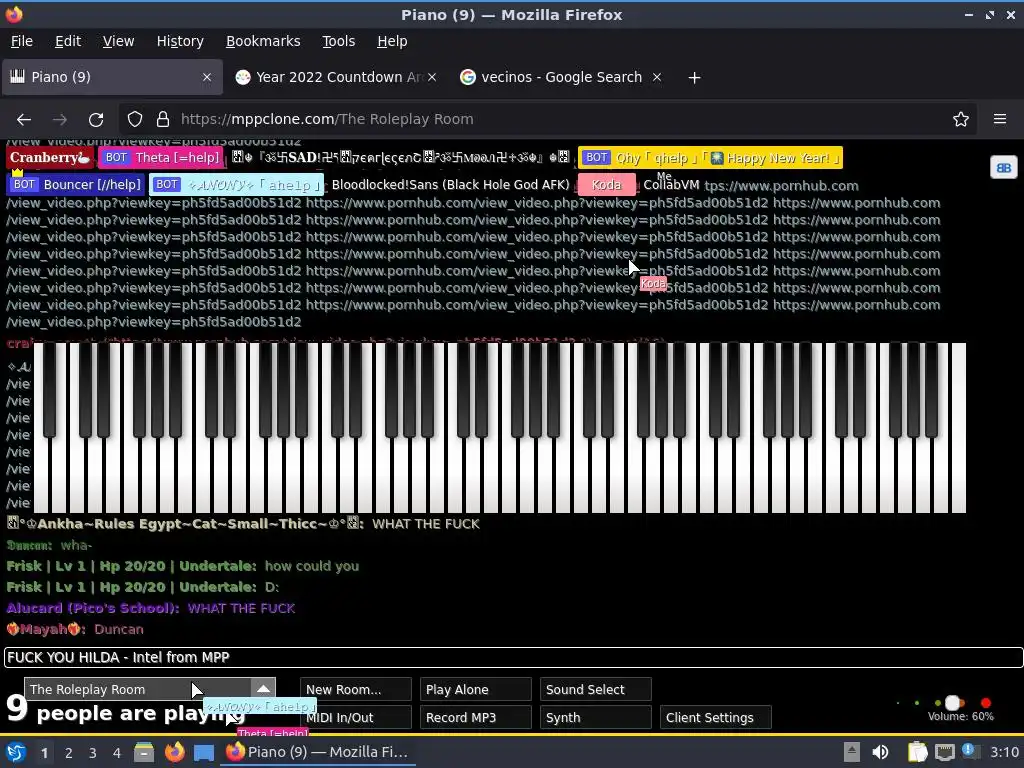1024x768 pixels.
Task: Switch to vecinos Google Search tab
Action: pos(561,77)
